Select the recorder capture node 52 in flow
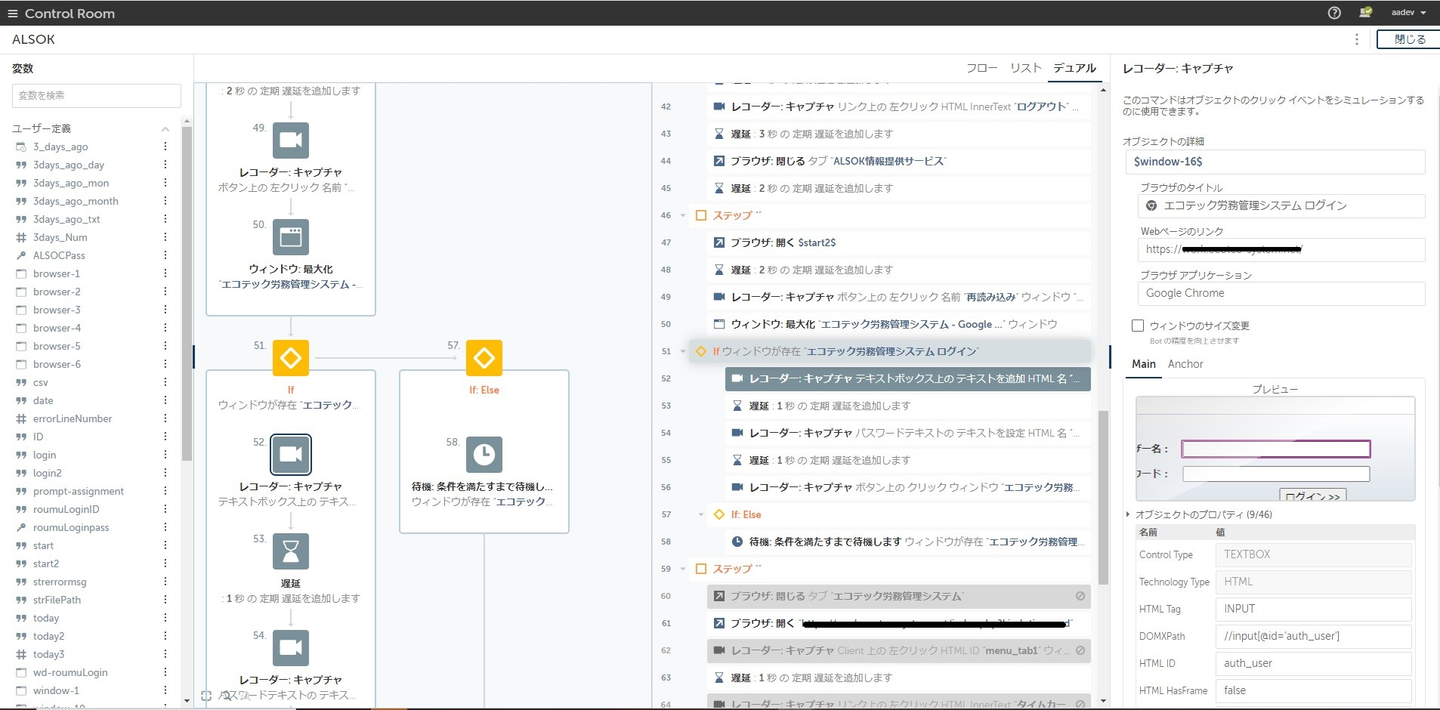The width and height of the screenshot is (1440, 710). [291, 454]
